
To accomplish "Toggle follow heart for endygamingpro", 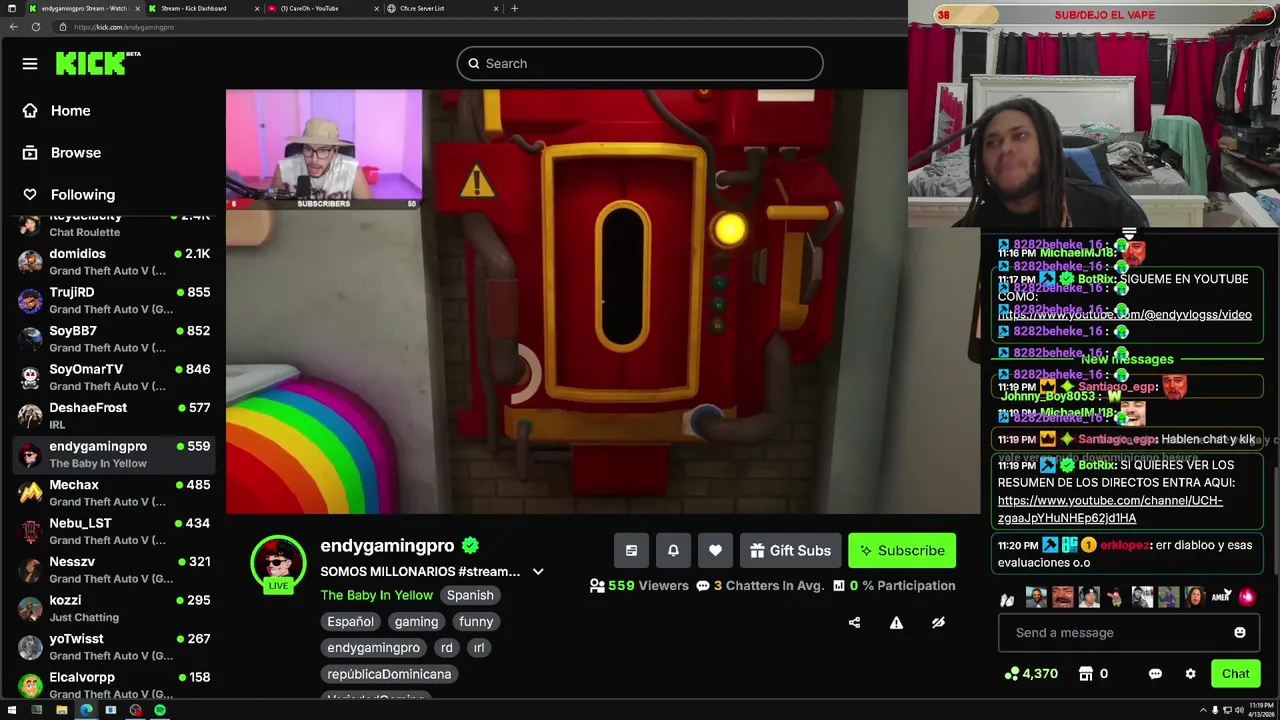I will 715,551.
